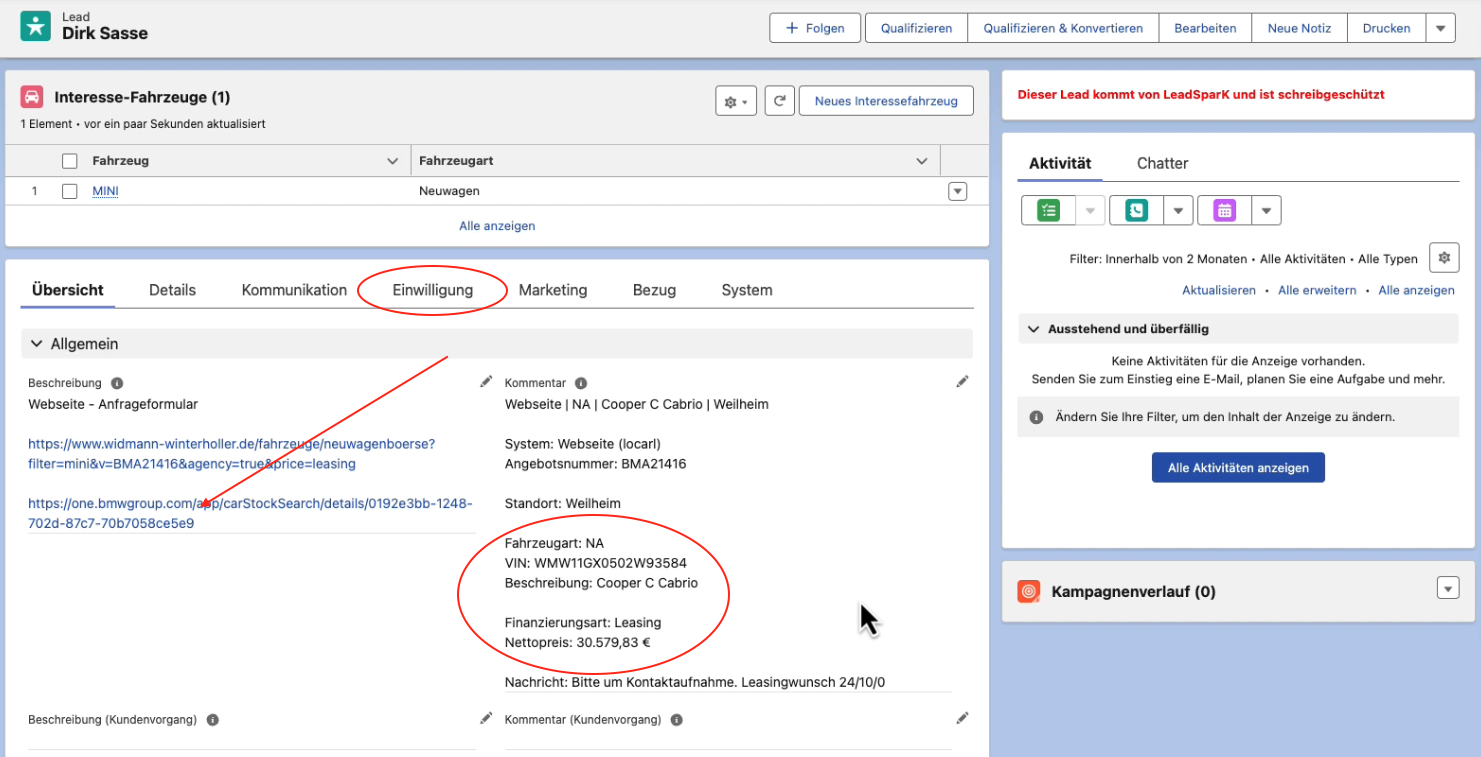Edit the Kommentar field with pencil icon
Image resolution: width=1481 pixels, height=757 pixels.
[962, 382]
